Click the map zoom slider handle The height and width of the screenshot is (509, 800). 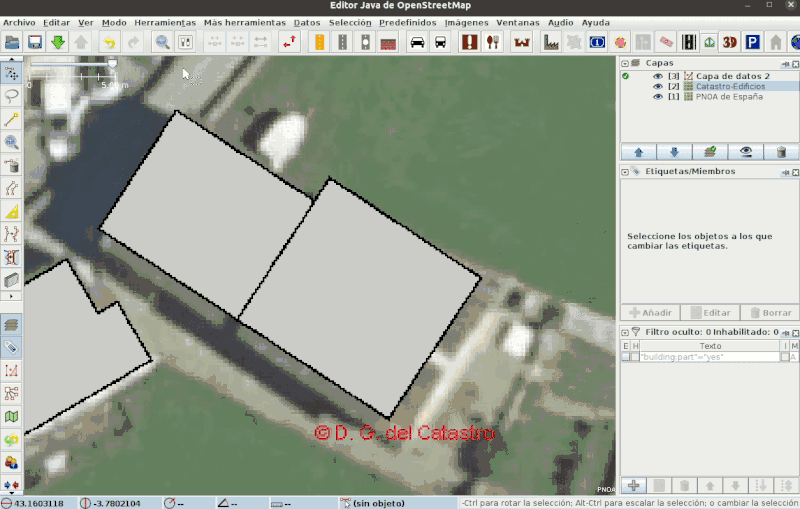112,63
